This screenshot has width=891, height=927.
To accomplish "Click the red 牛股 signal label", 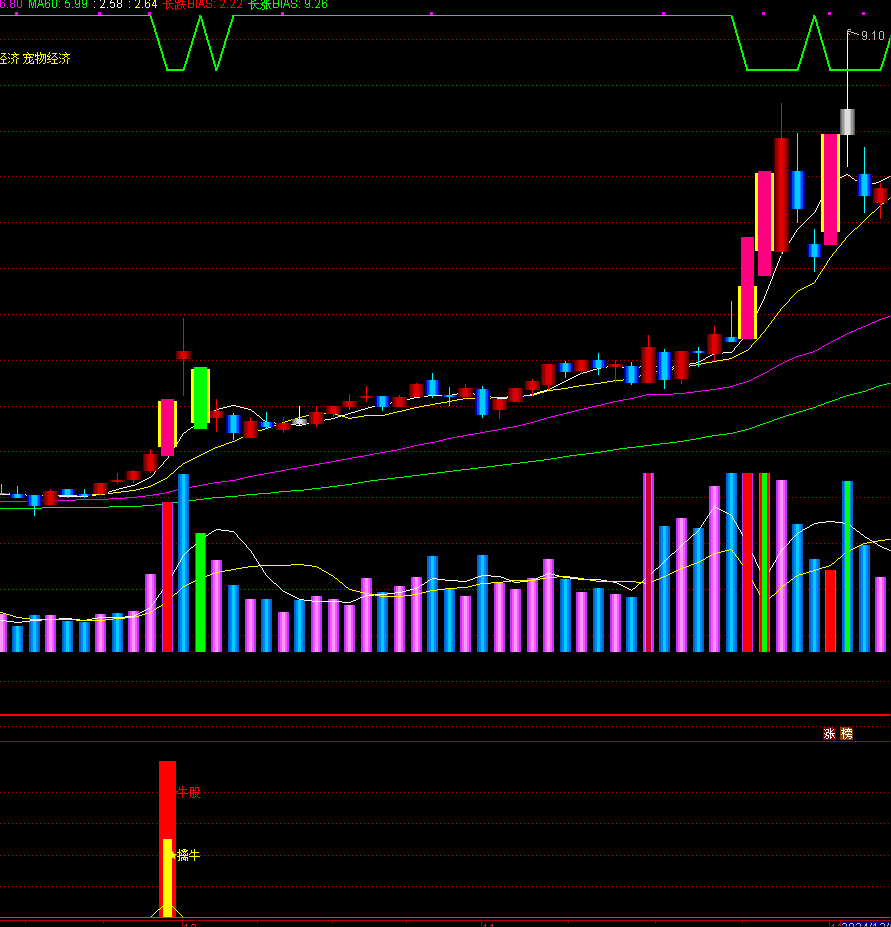I will click(x=189, y=792).
